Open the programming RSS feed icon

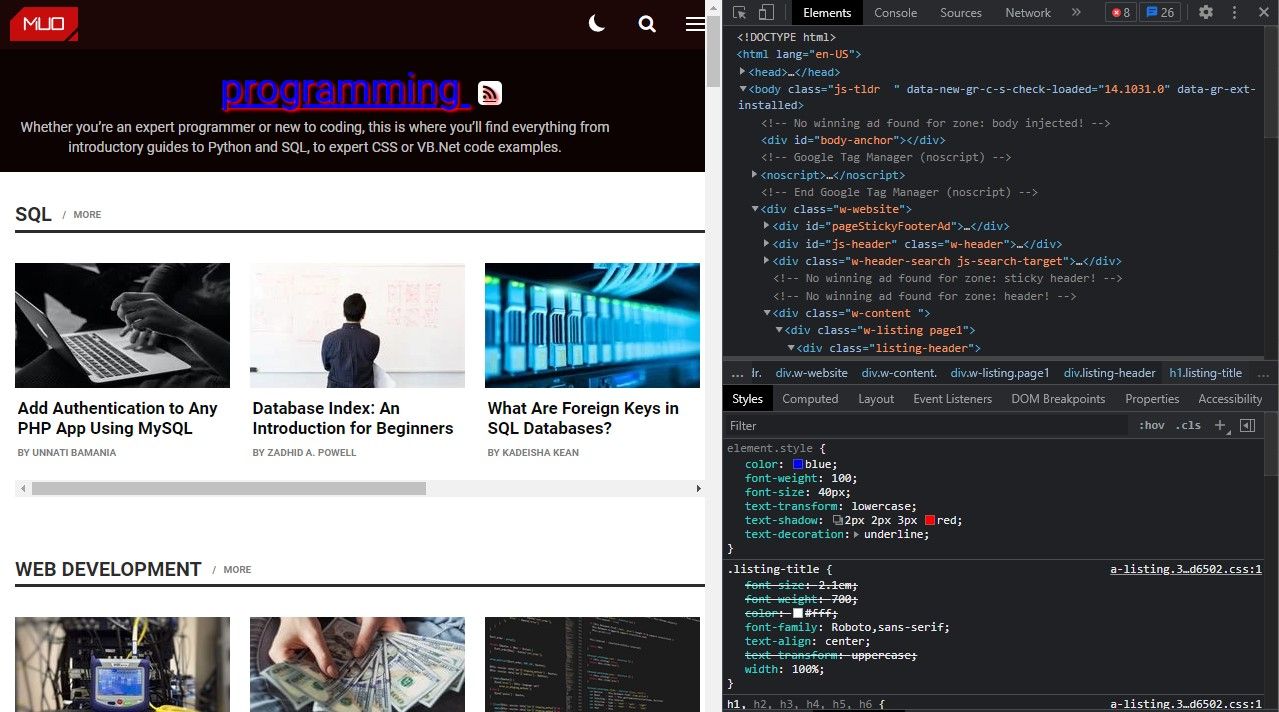[489, 93]
